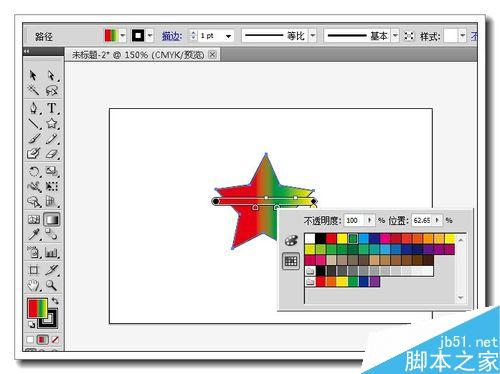The height and width of the screenshot is (374, 500).
Task: Pick the cyan blue swatch in top row
Action: [364, 238]
